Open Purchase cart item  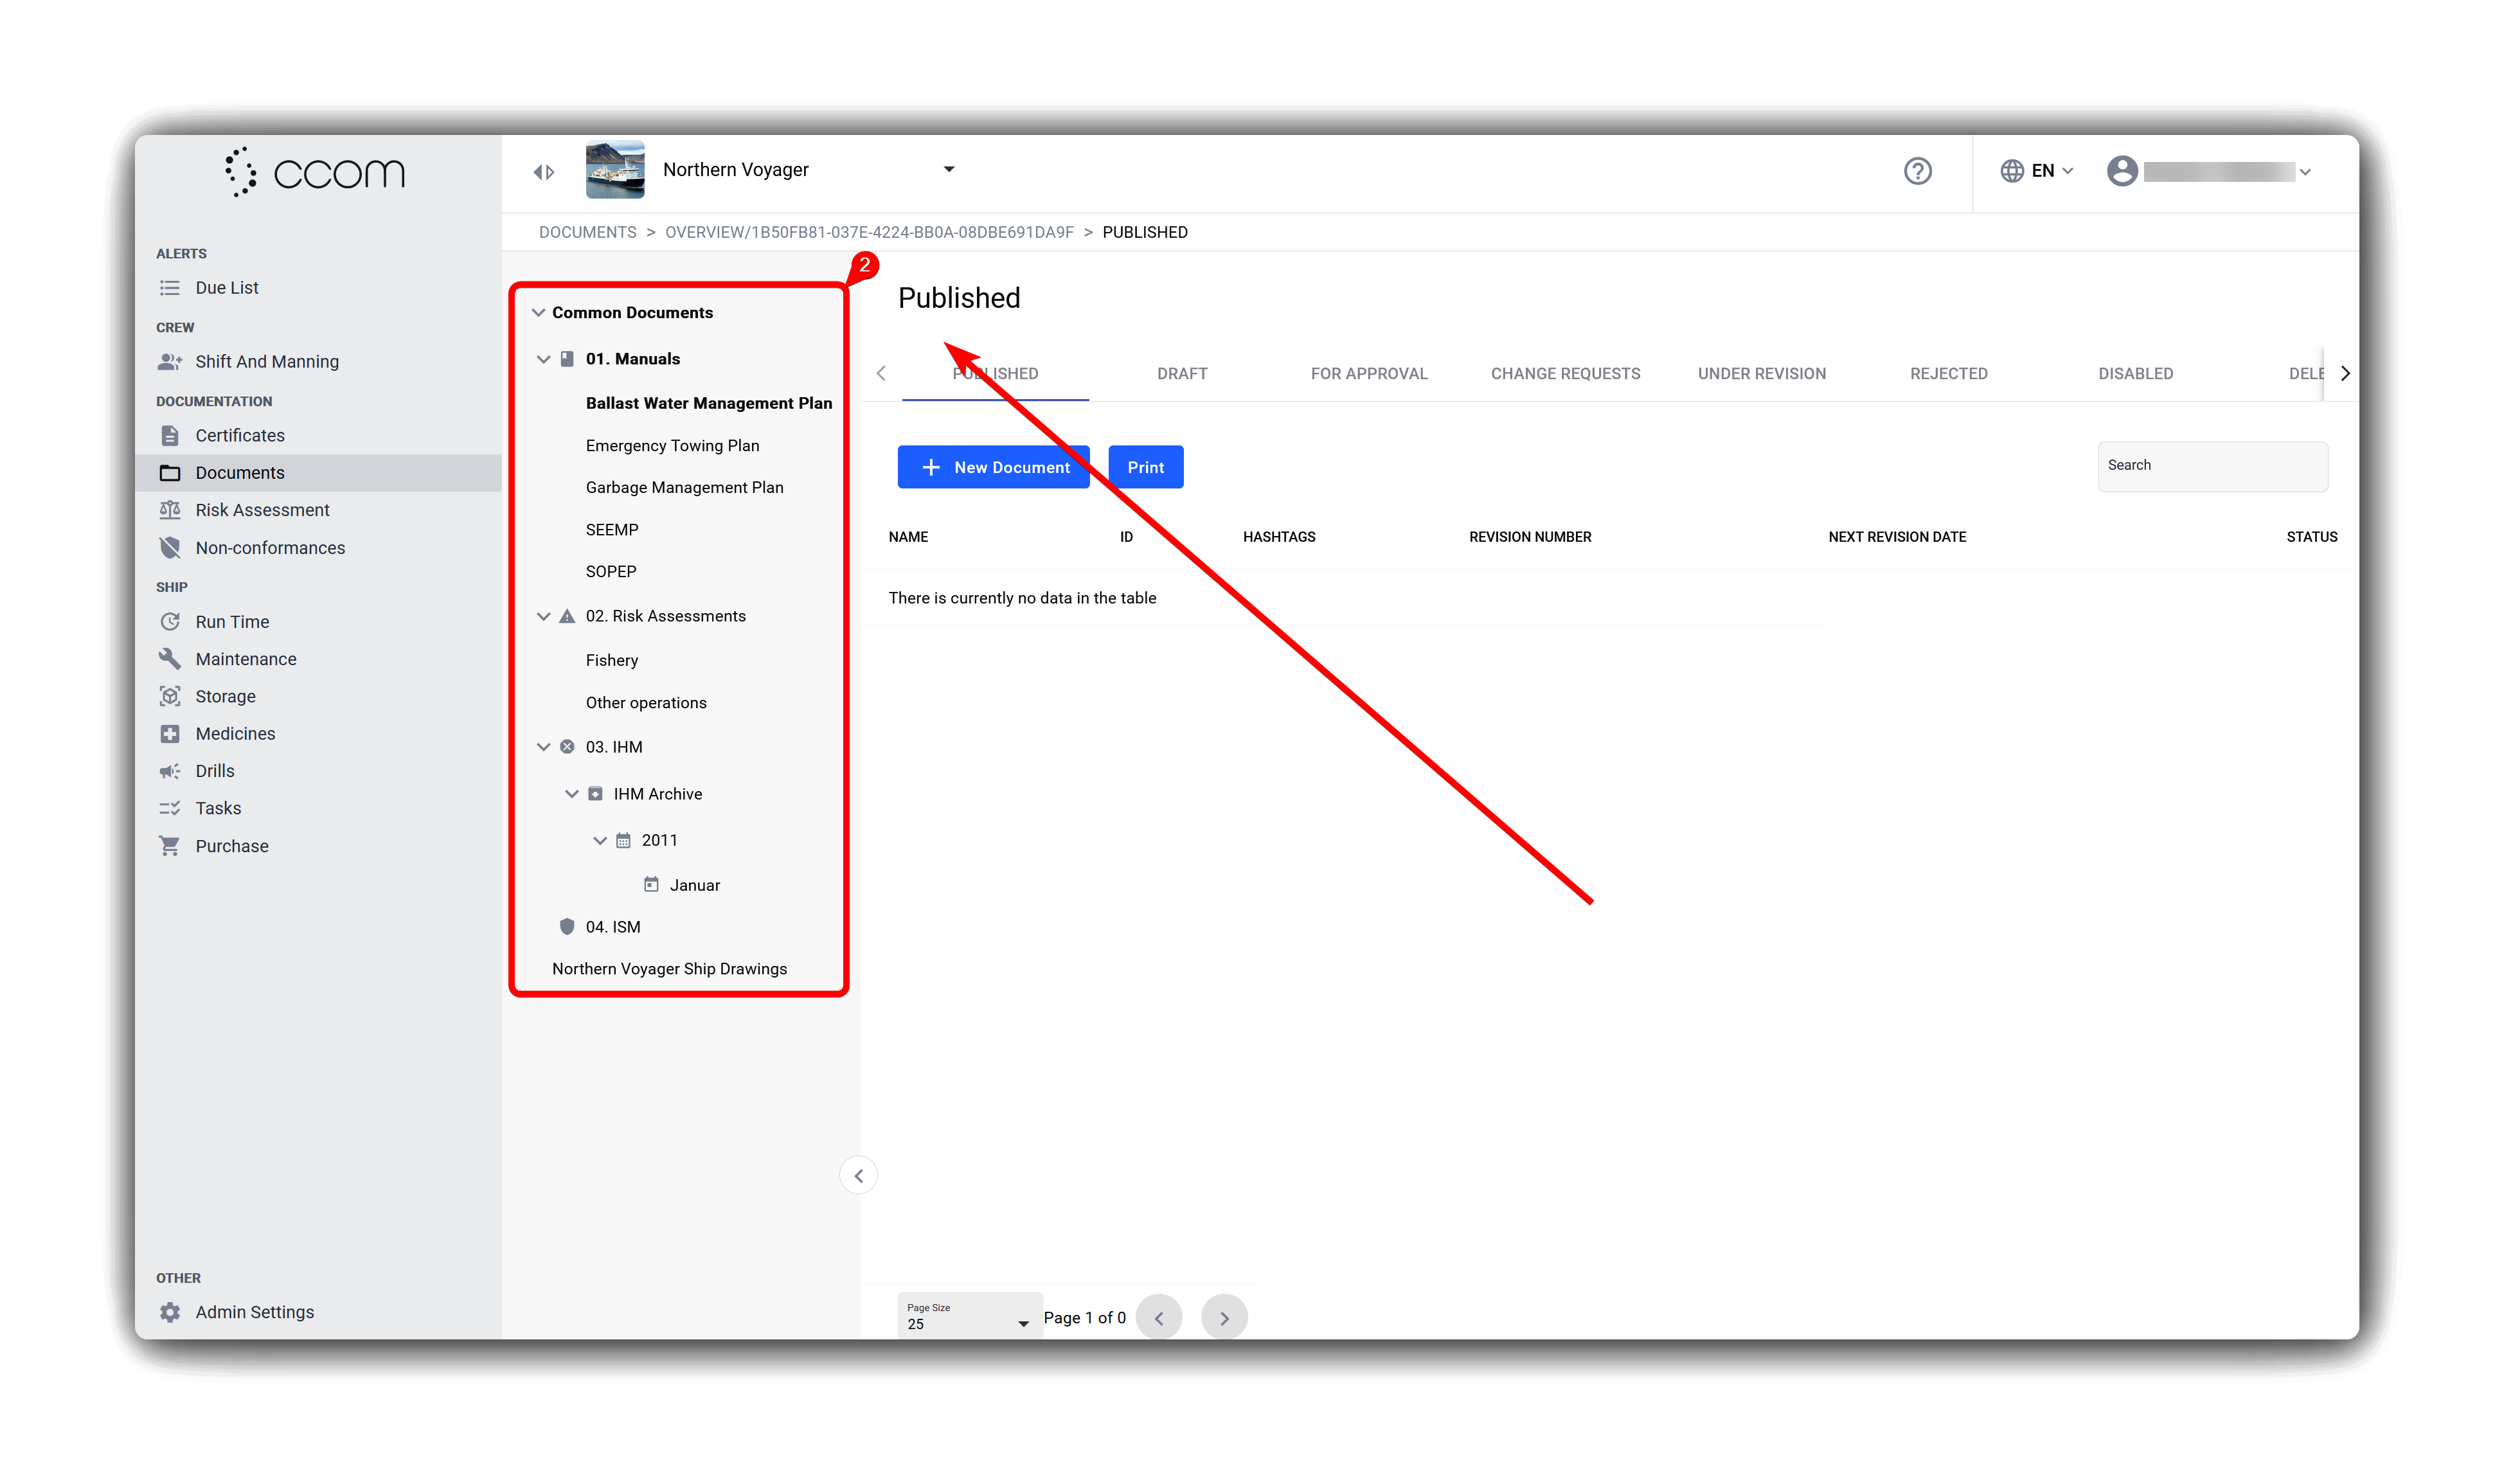231,846
